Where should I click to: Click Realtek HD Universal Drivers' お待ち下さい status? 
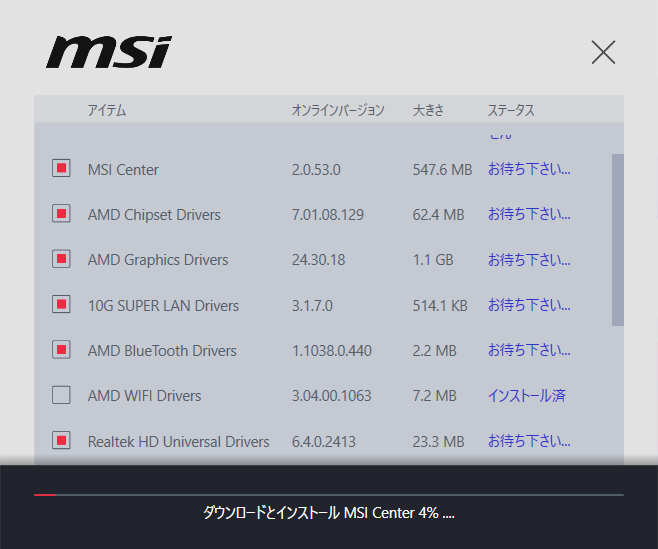click(x=529, y=441)
